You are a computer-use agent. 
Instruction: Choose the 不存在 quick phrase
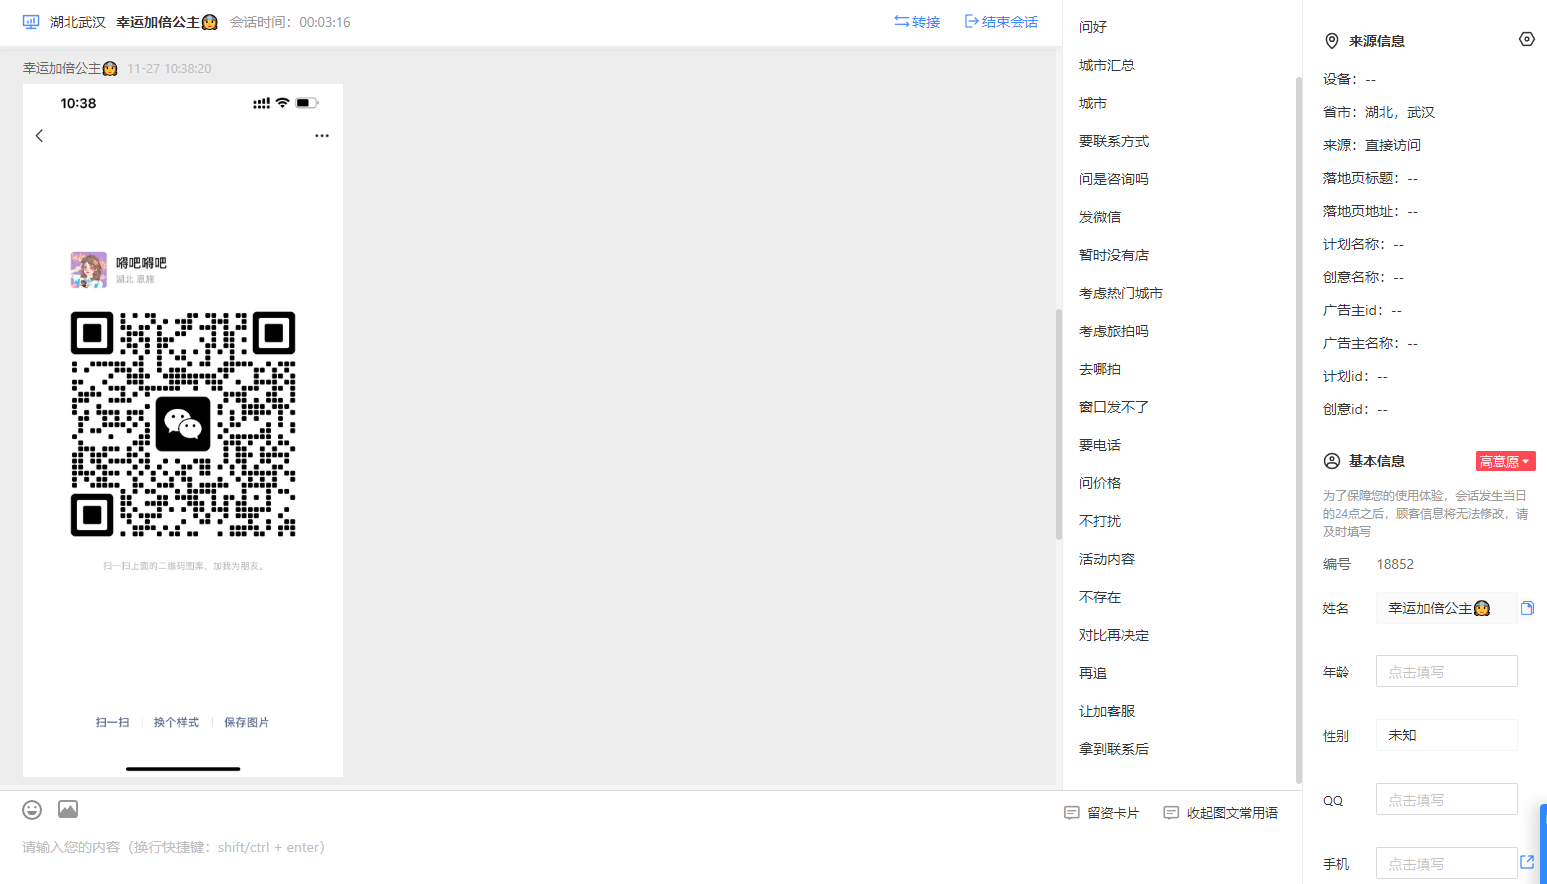[1100, 597]
